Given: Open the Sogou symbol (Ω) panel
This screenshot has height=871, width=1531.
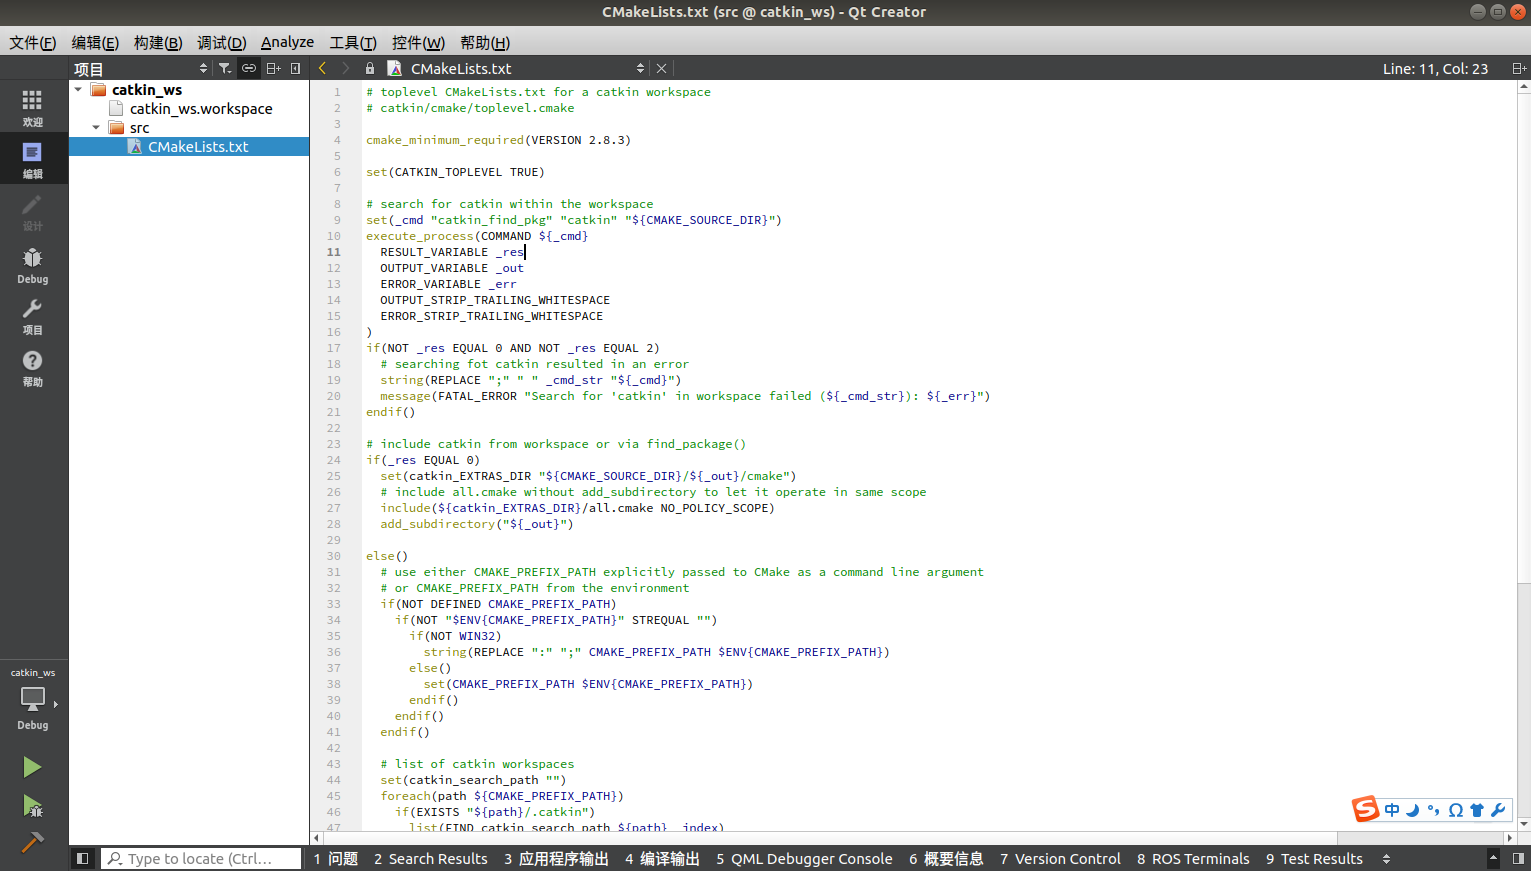Looking at the screenshot, I should click(x=1455, y=810).
